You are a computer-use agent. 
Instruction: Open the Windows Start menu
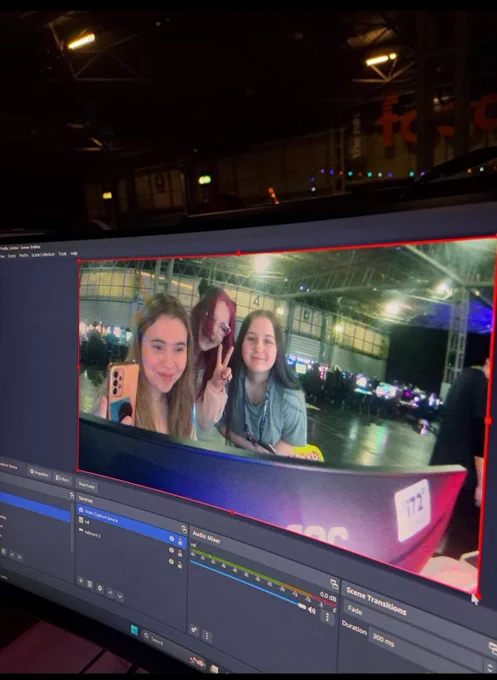[x=134, y=630]
